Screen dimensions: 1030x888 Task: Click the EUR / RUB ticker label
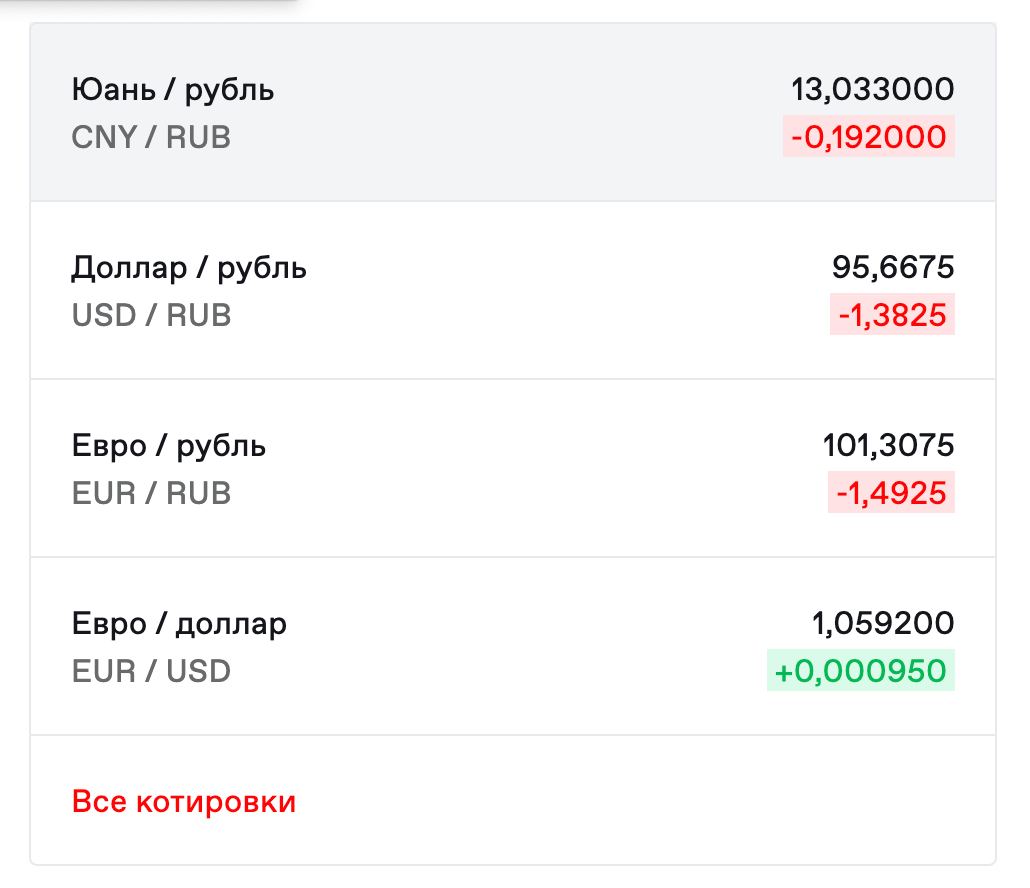tap(151, 493)
